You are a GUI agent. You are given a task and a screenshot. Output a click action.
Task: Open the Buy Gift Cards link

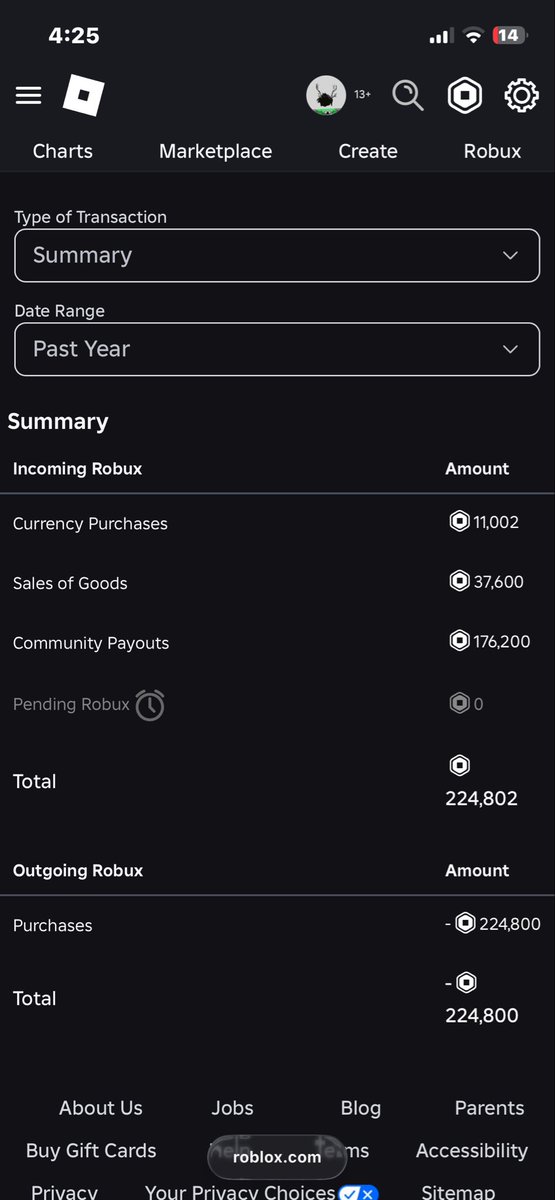91,1151
